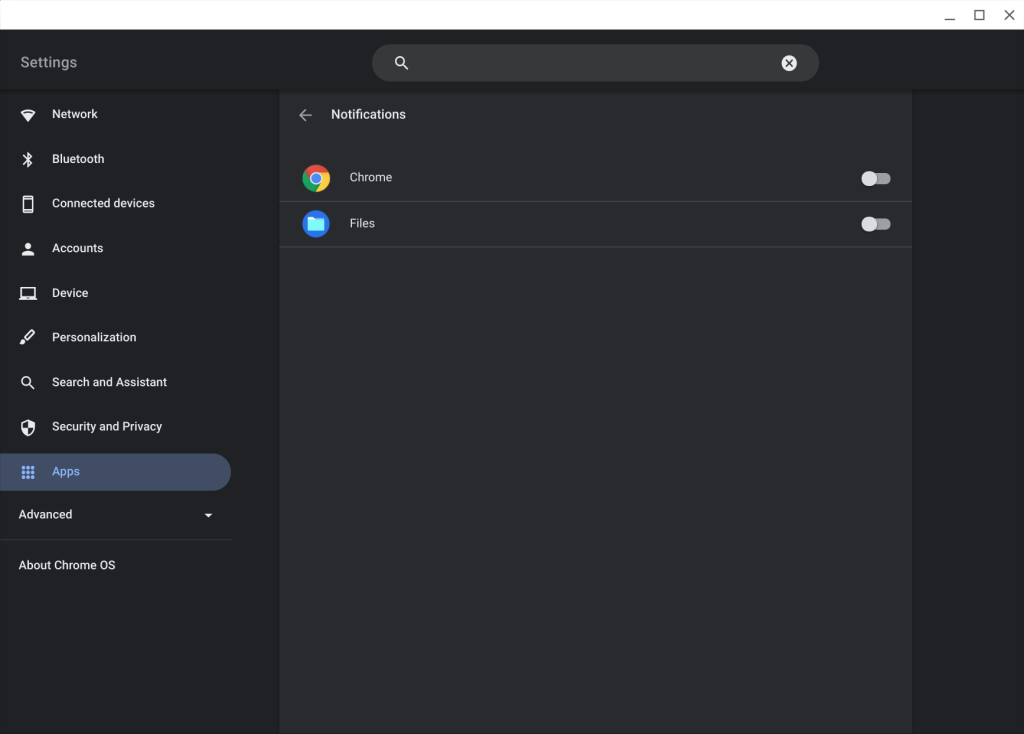Click the Network wifi icon
Image resolution: width=1024 pixels, height=734 pixels.
click(x=27, y=115)
